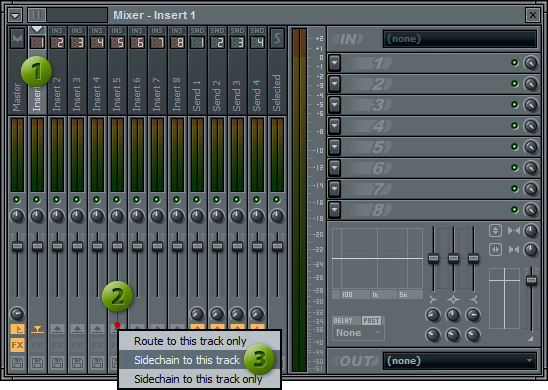Screen dimensions: 548x390
Task: Click the Insert 3 save state disk icon
Action: point(77,363)
